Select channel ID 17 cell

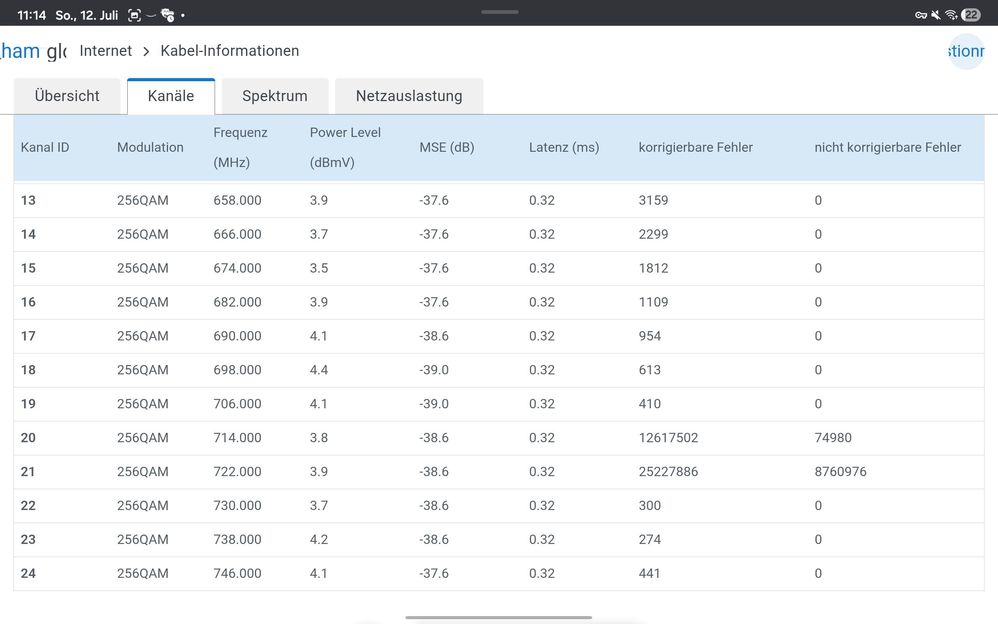click(x=28, y=336)
